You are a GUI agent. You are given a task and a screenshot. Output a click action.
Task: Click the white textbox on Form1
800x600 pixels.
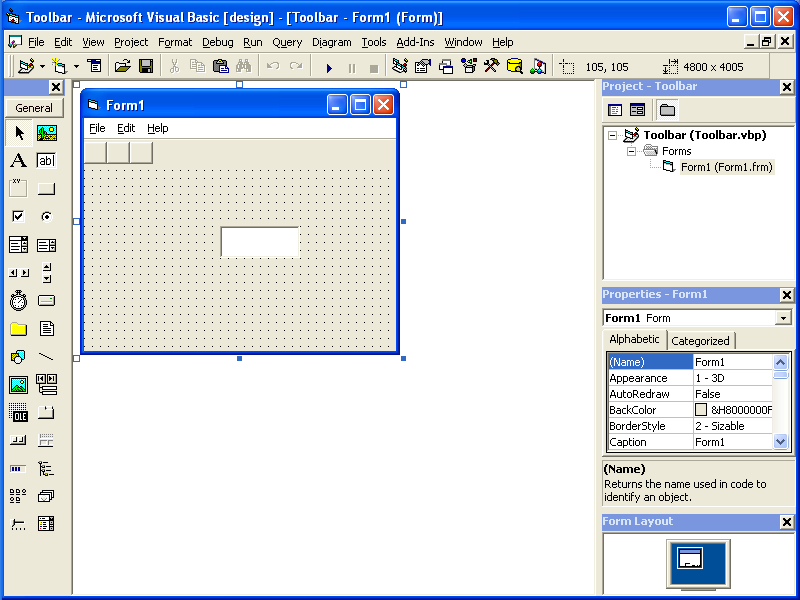260,242
